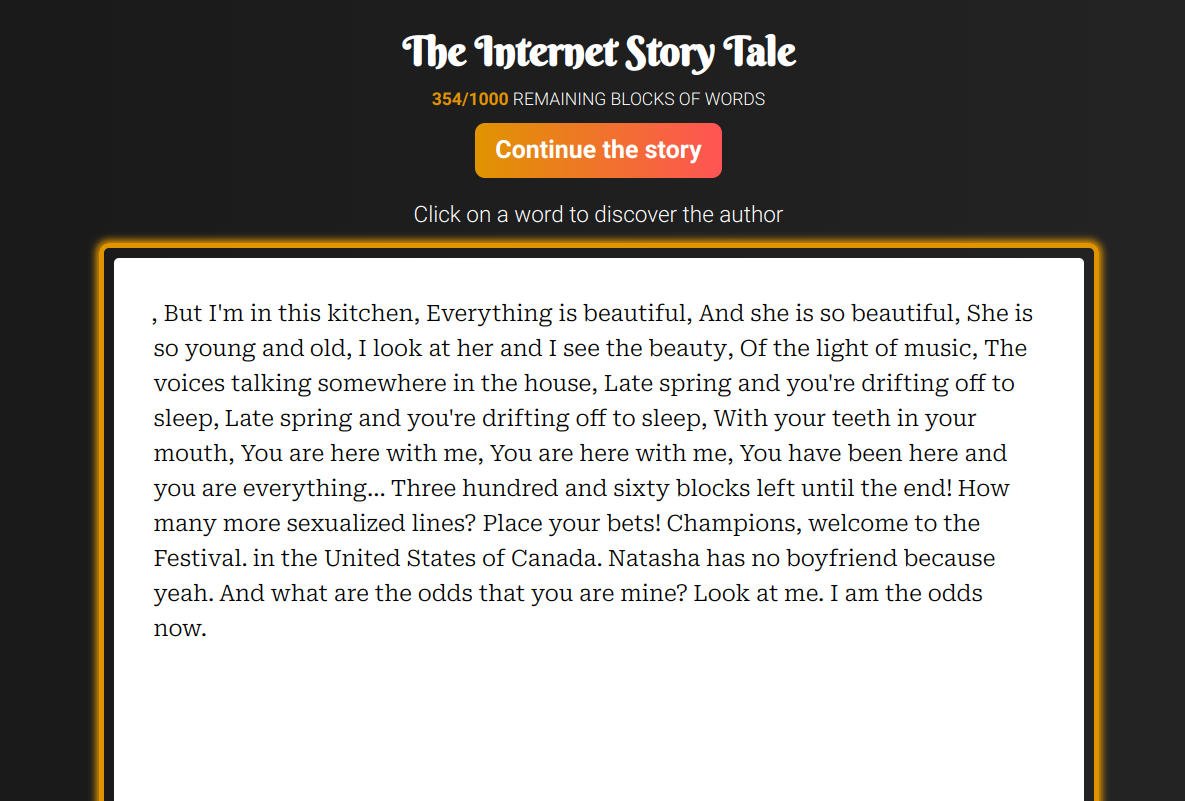Screen dimensions: 1185x801
Task: Click the word 'Canada' in the story
Action: coord(555,557)
